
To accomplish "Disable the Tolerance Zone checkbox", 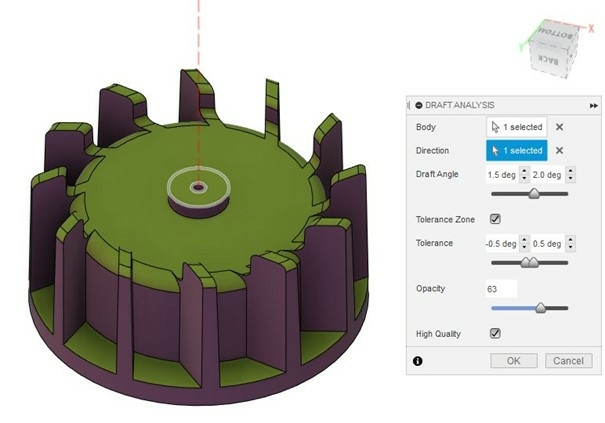I will coord(495,219).
